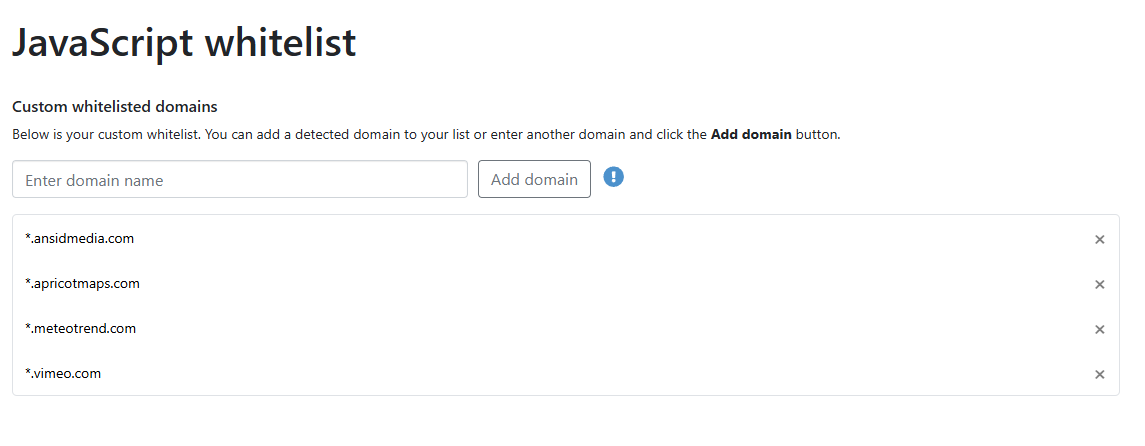
Task: Click the Custom whitelisted domains subheading
Action: [114, 106]
